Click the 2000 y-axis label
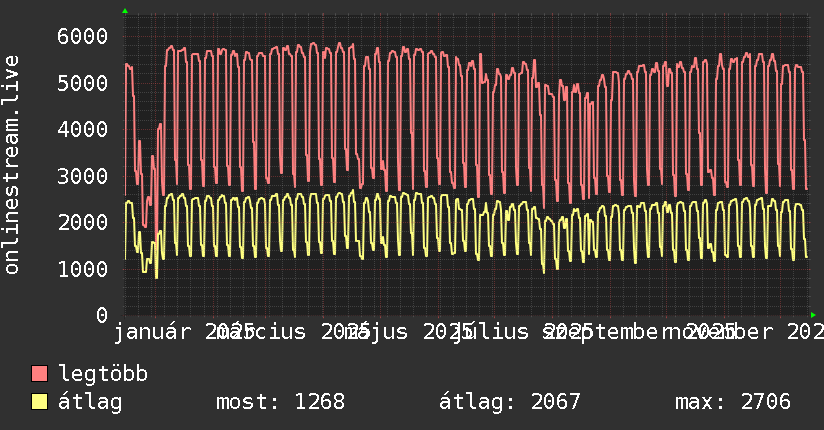This screenshot has width=824, height=430. 83,222
